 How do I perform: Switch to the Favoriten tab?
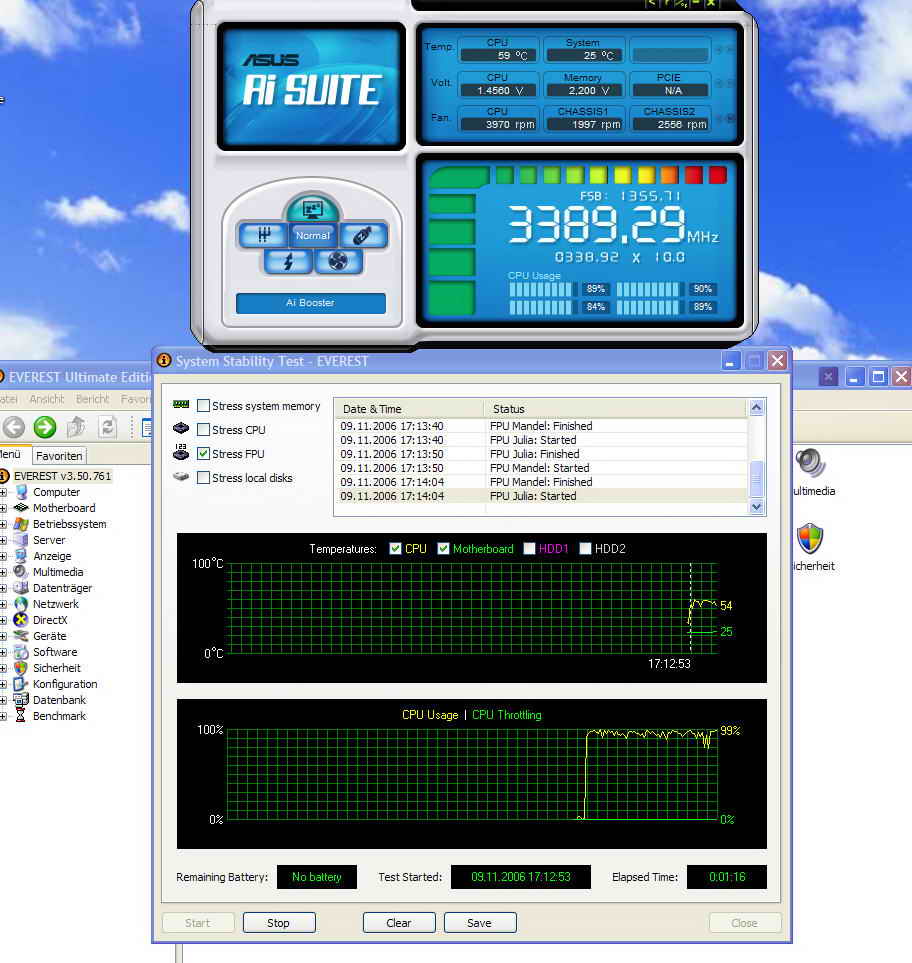pos(59,456)
